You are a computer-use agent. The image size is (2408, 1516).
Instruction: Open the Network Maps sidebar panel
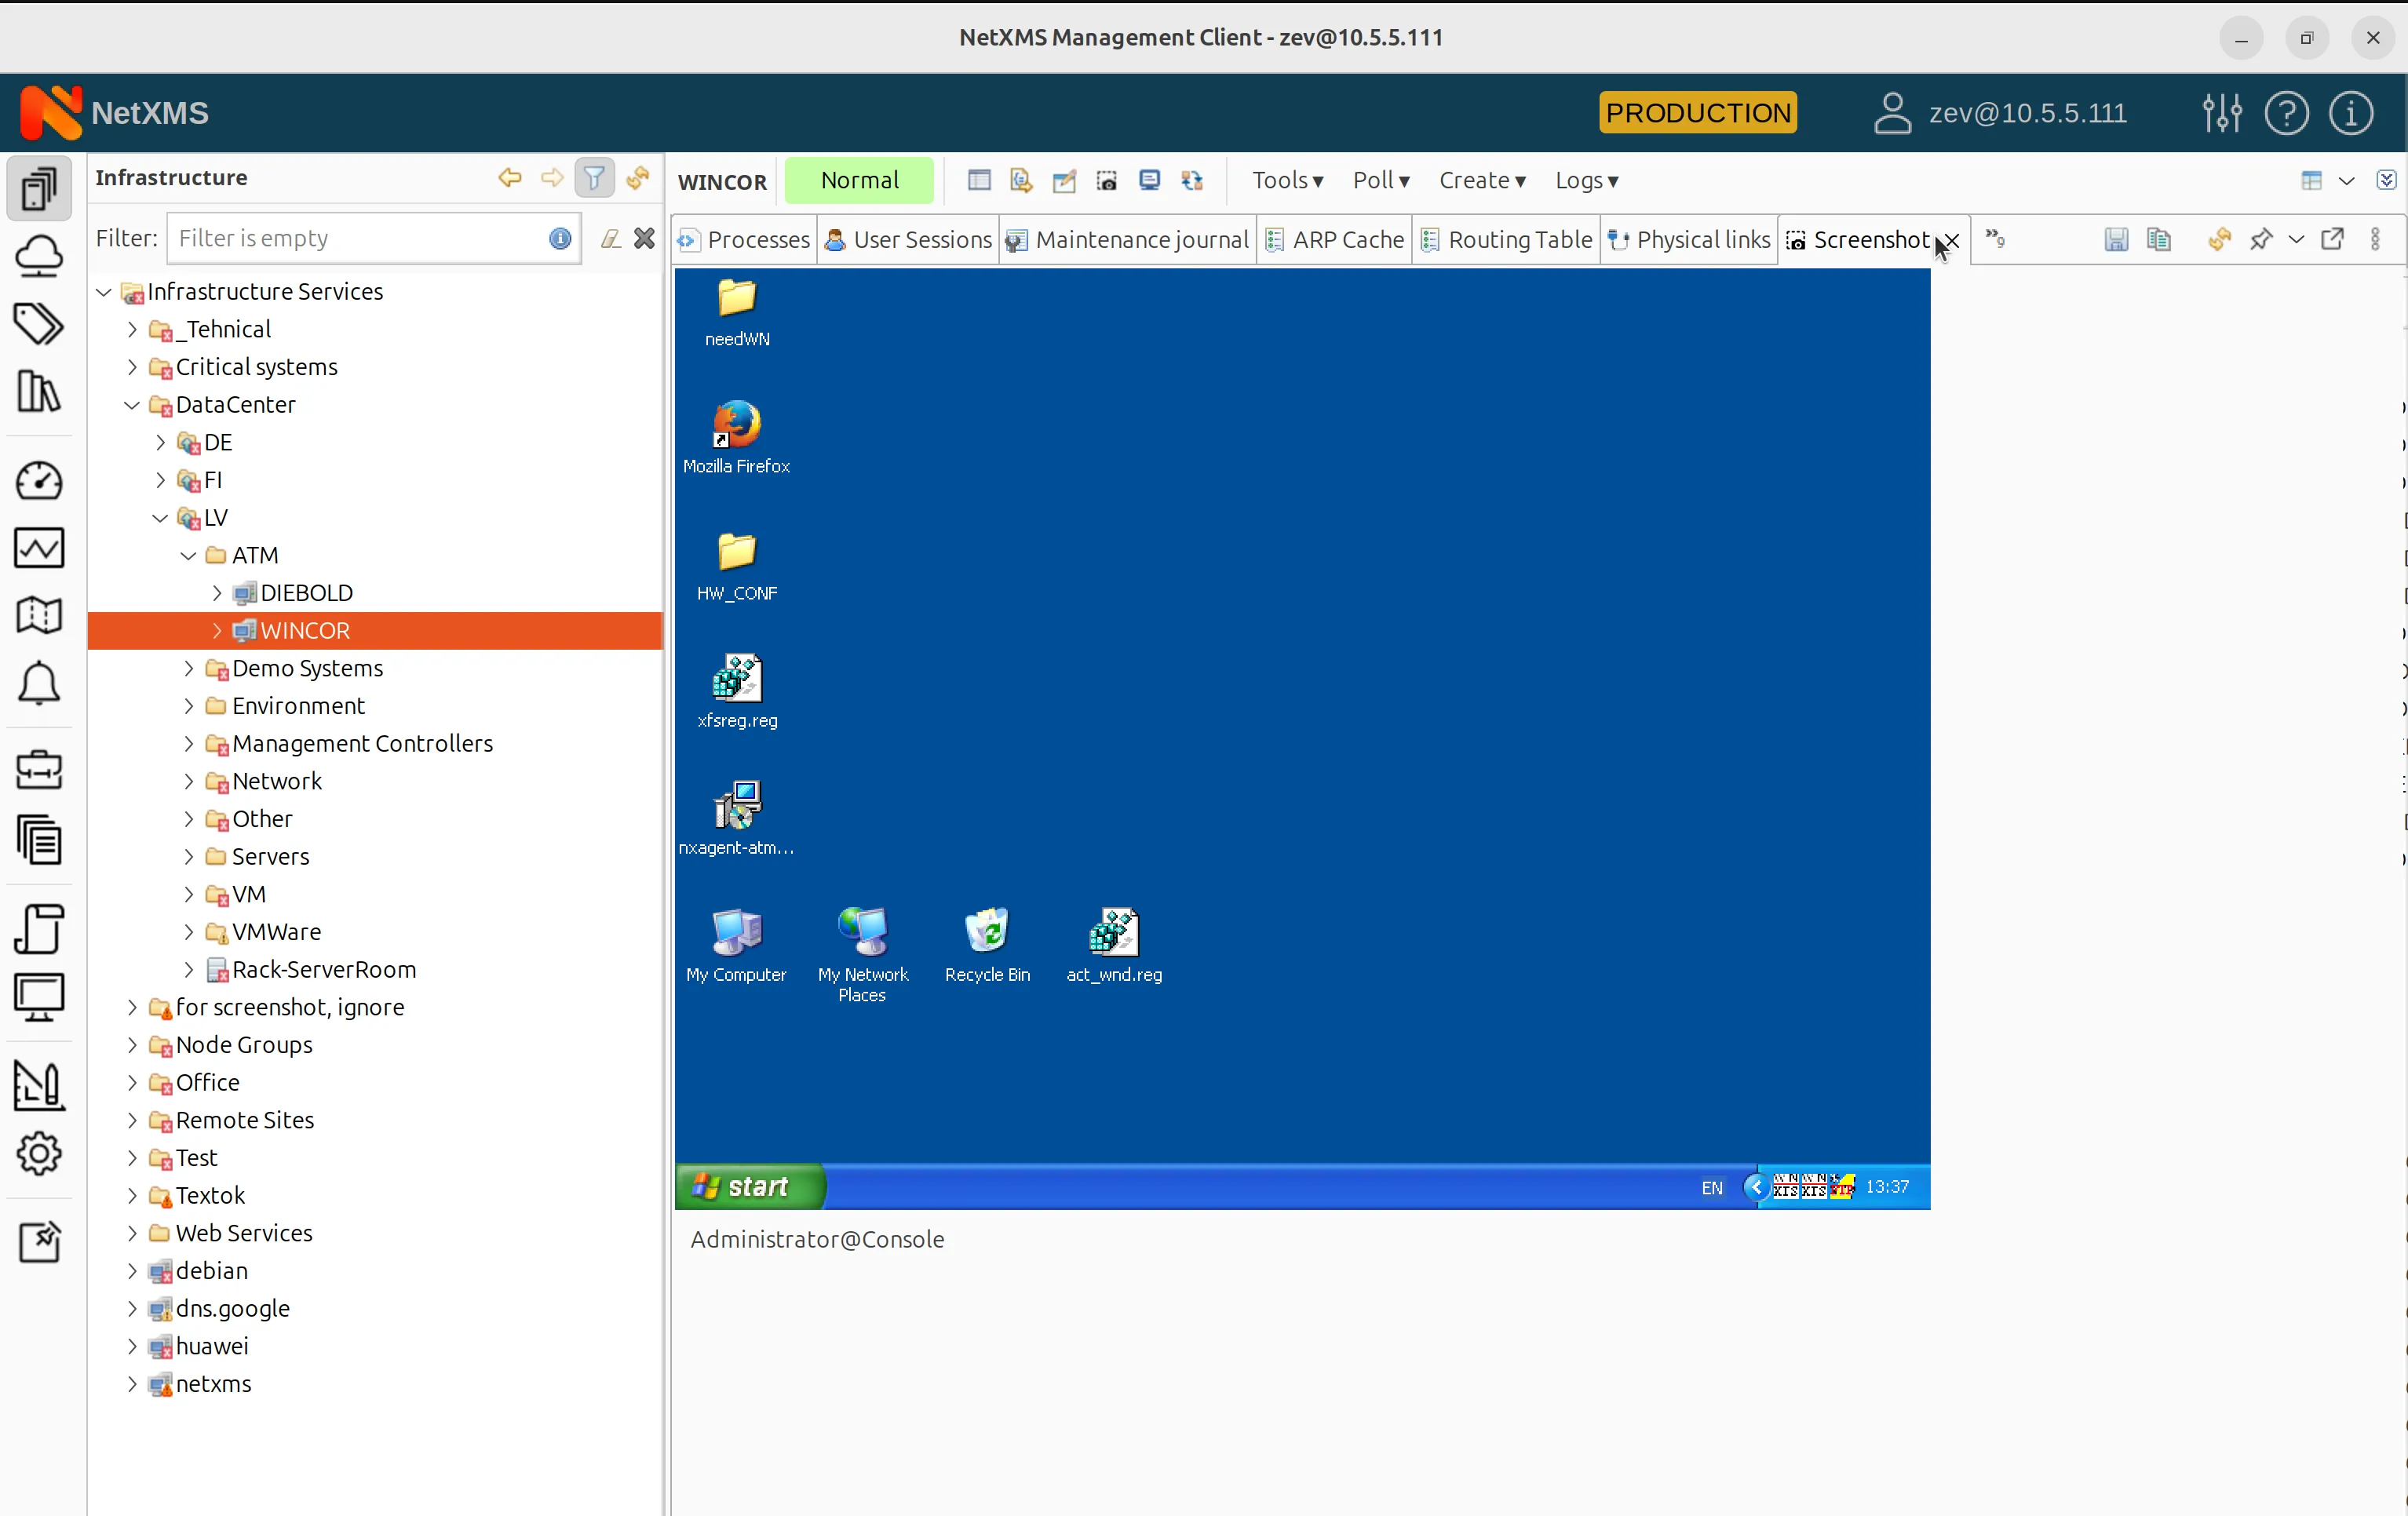coord(40,614)
